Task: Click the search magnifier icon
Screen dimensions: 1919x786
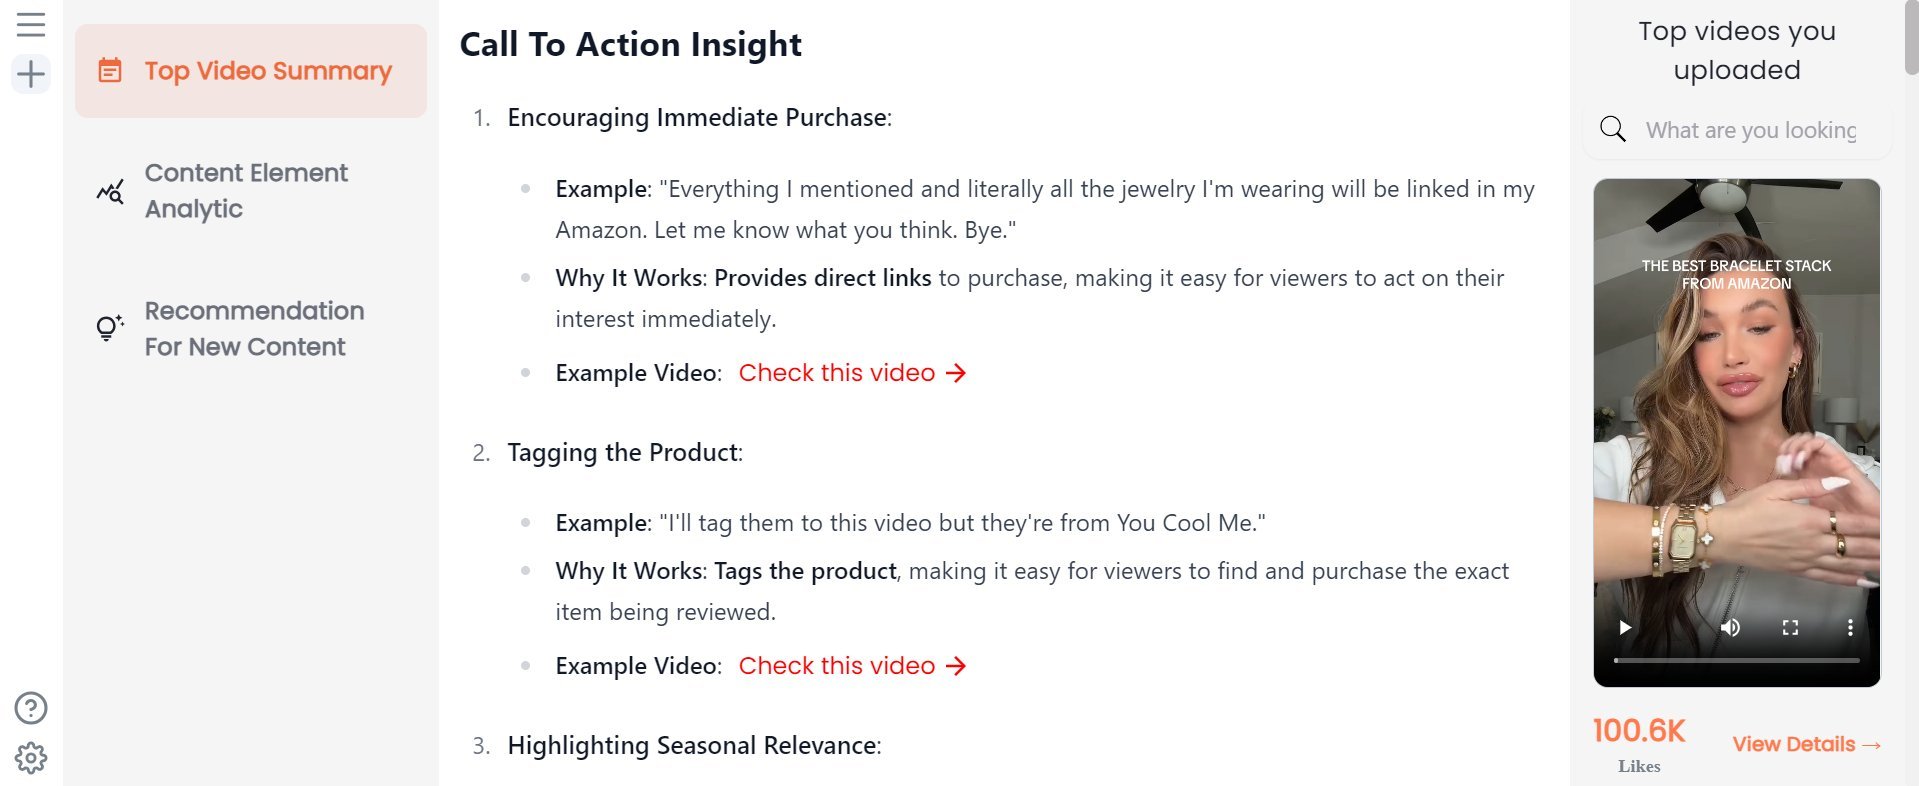Action: [1611, 128]
